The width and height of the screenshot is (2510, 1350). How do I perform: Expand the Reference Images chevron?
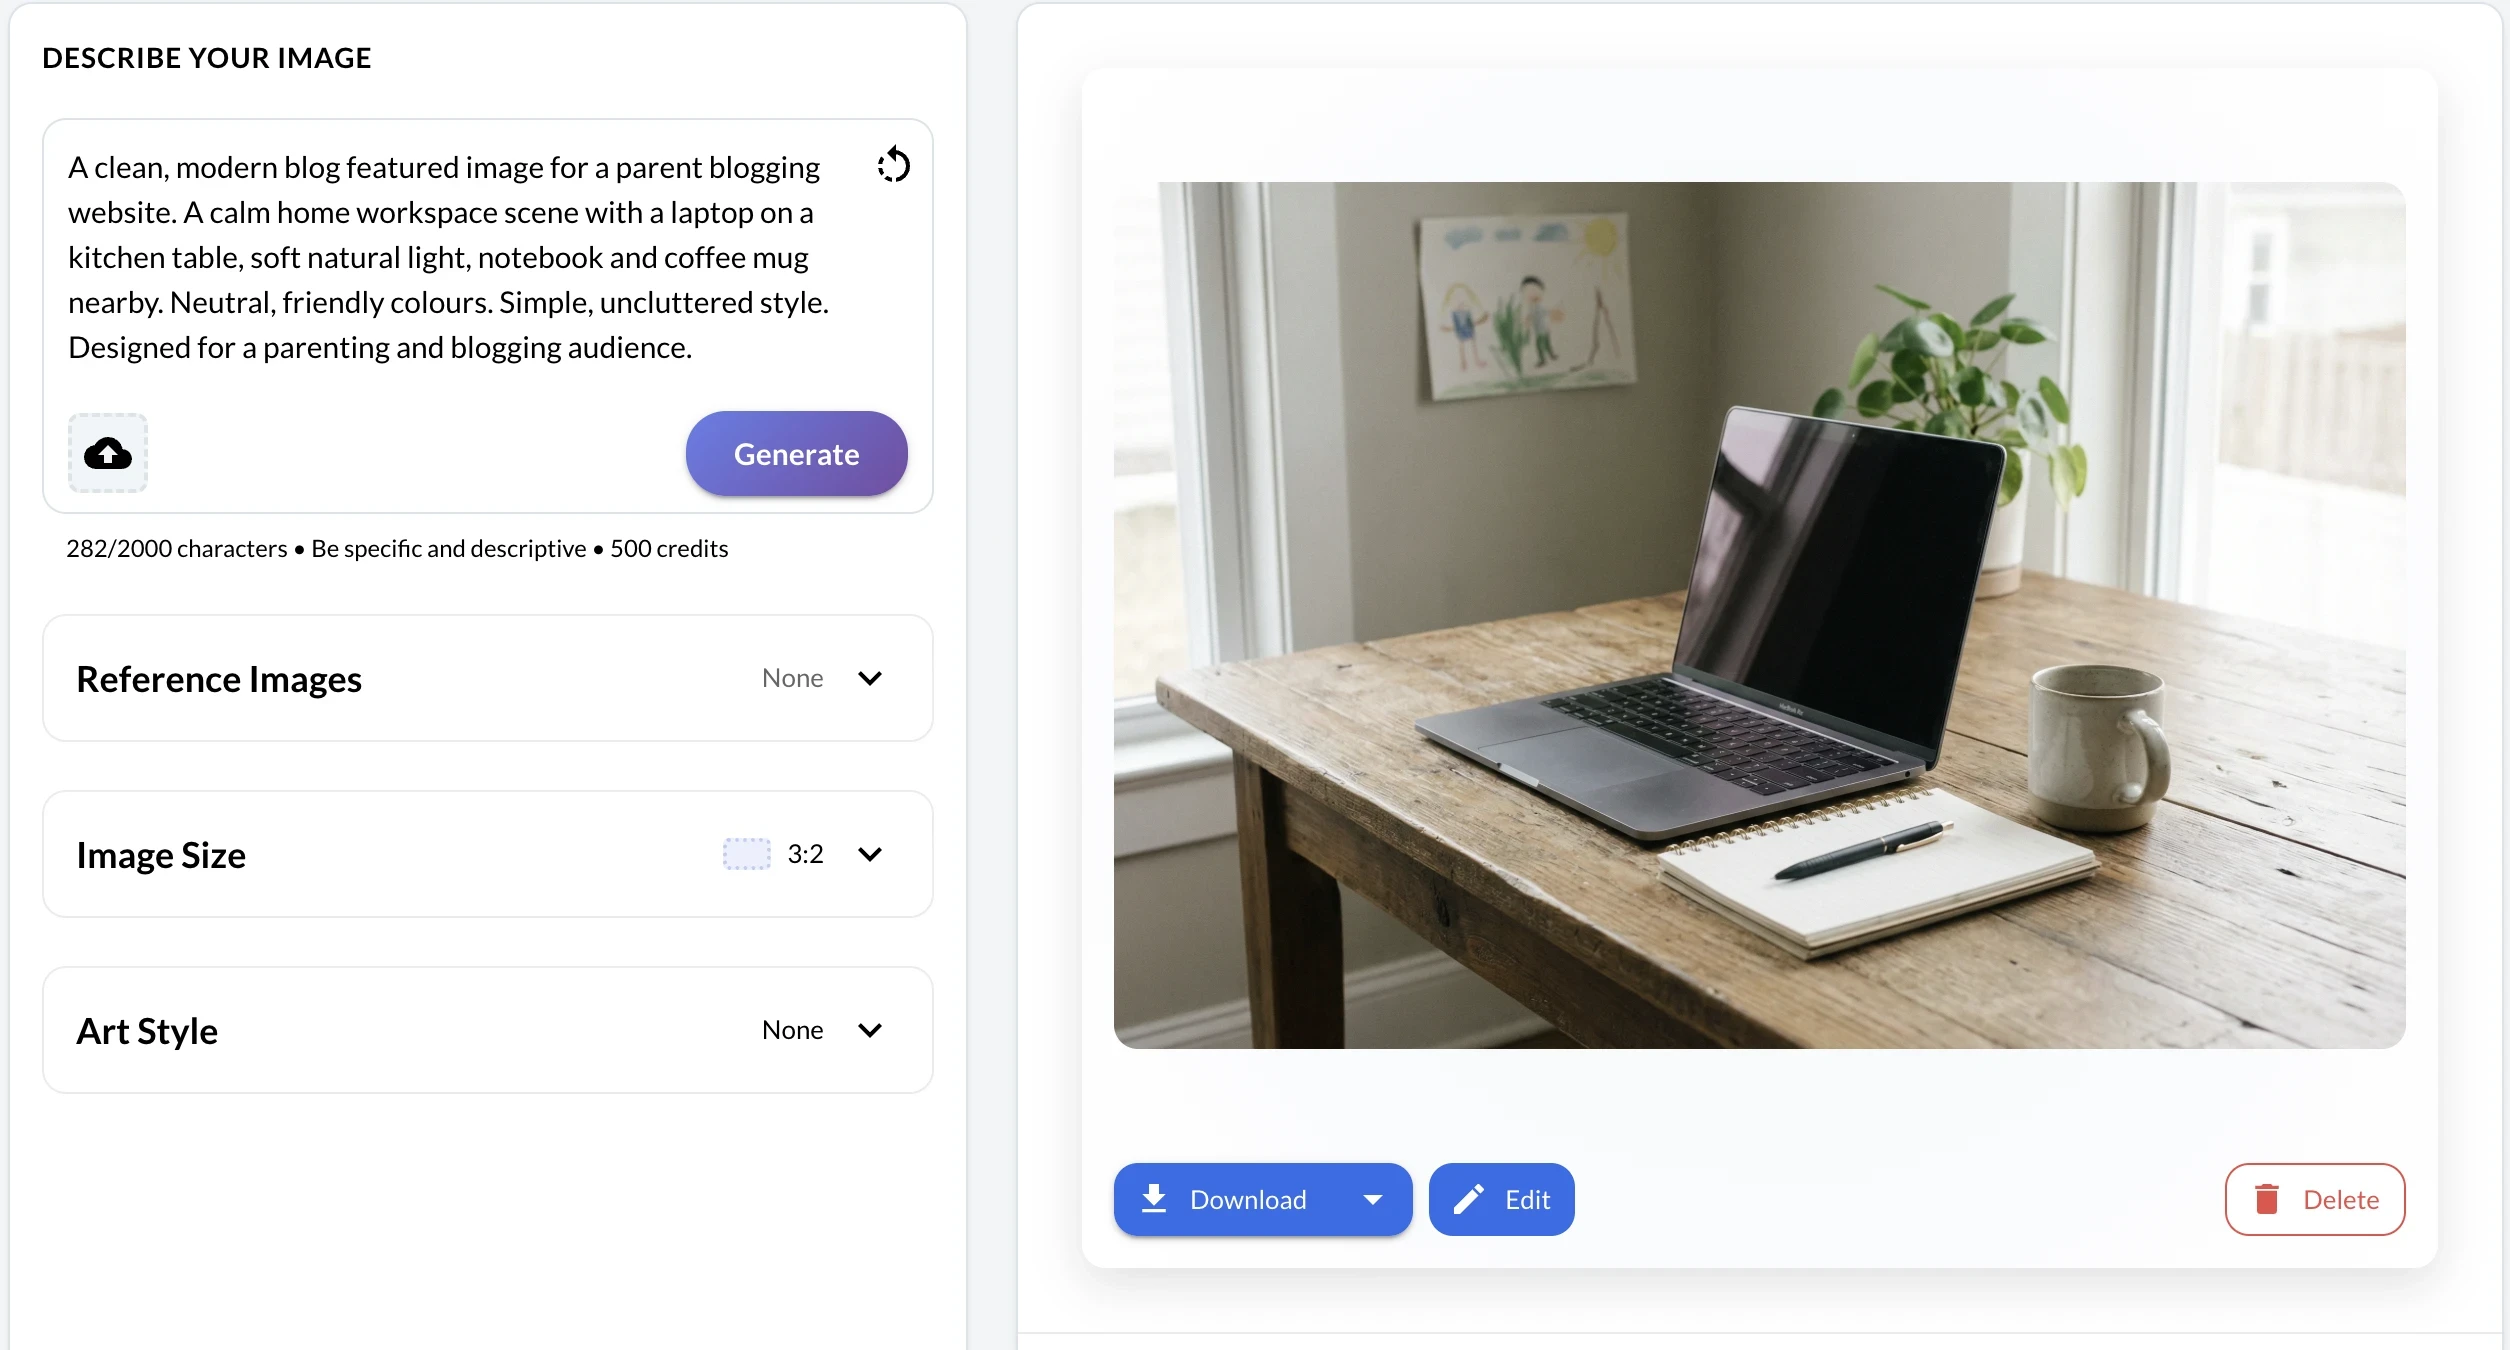tap(870, 678)
